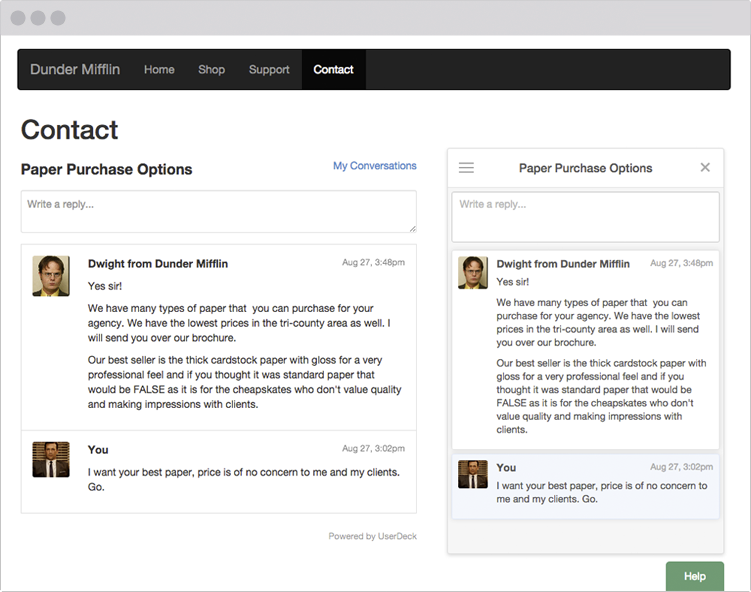Click the "Paper Purchase Options" widget title
Viewport: 751px width, 592px height.
click(585, 168)
